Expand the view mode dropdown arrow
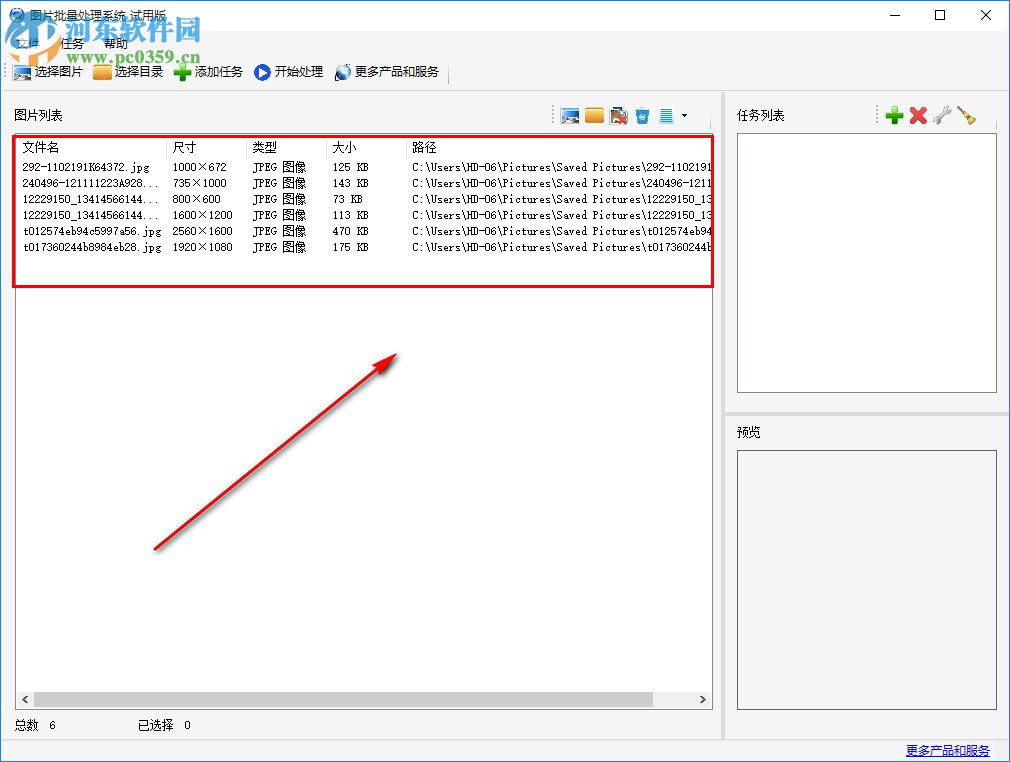 684,116
